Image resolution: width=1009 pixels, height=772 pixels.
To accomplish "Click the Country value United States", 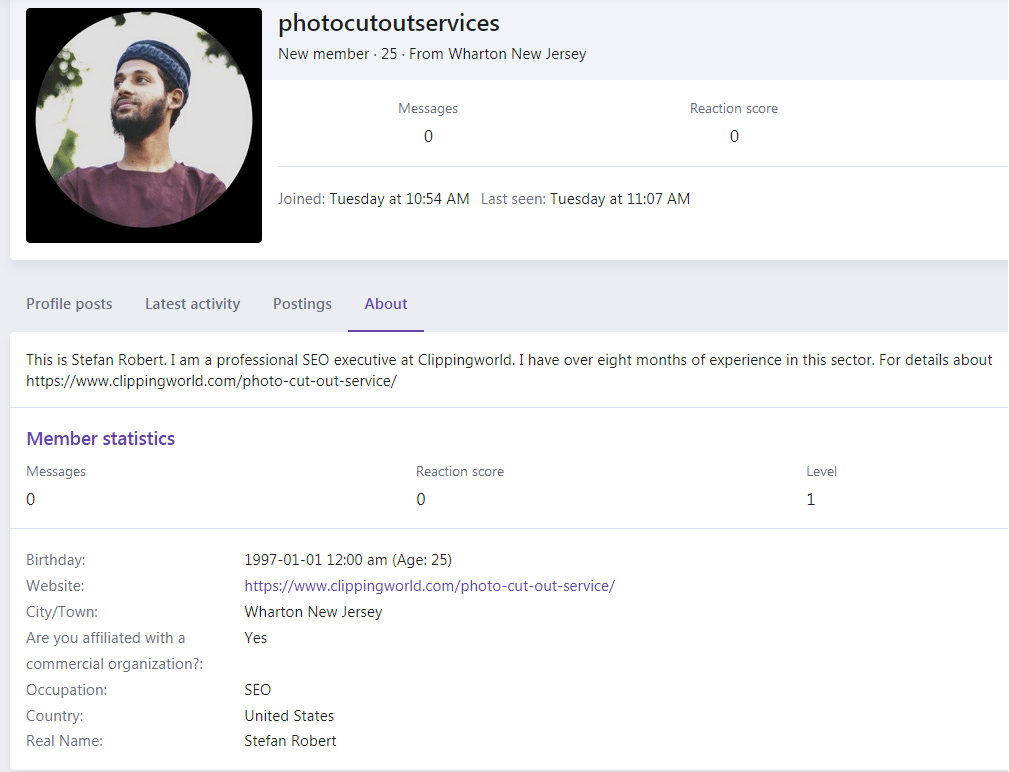I will [x=289, y=716].
